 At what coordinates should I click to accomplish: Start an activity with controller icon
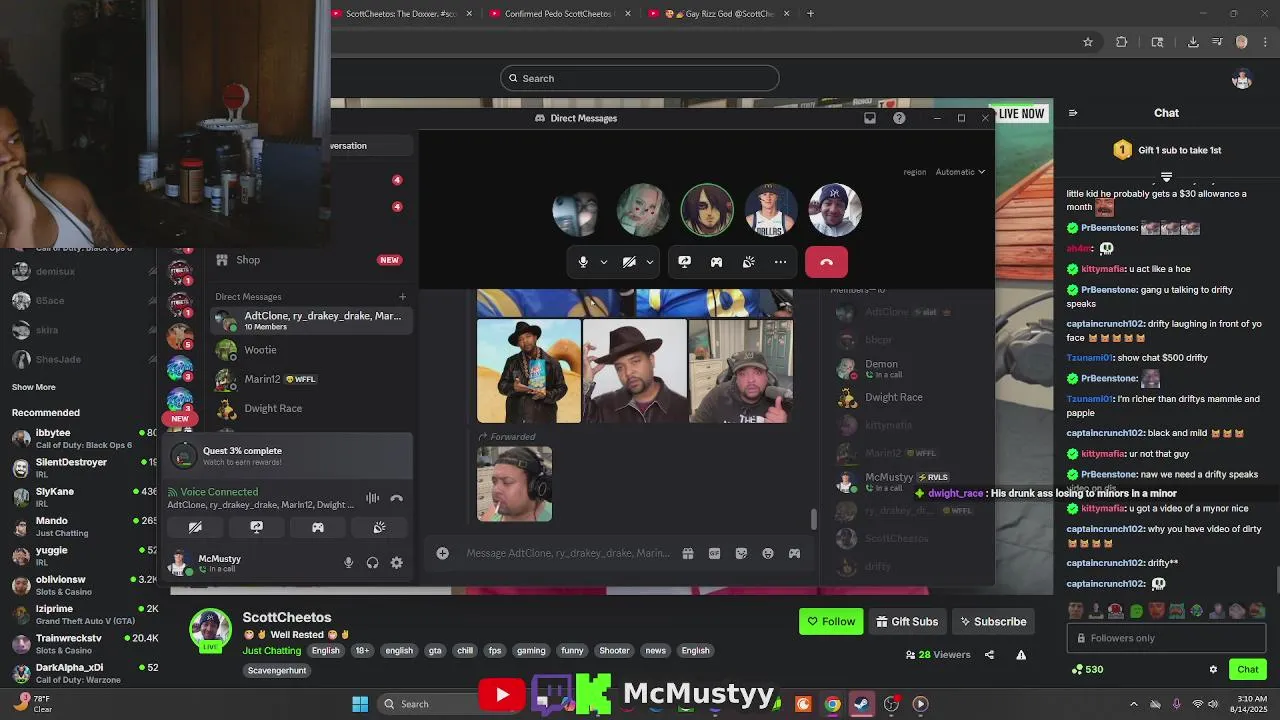(x=716, y=262)
